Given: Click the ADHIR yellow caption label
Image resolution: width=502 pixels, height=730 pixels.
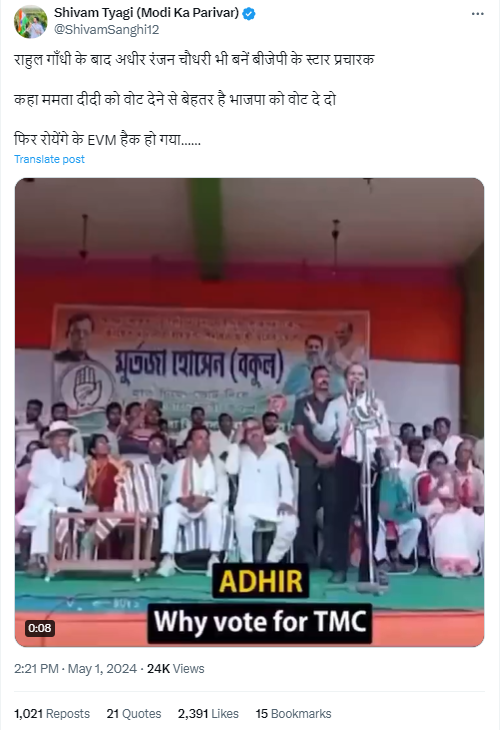Looking at the screenshot, I should (260, 581).
